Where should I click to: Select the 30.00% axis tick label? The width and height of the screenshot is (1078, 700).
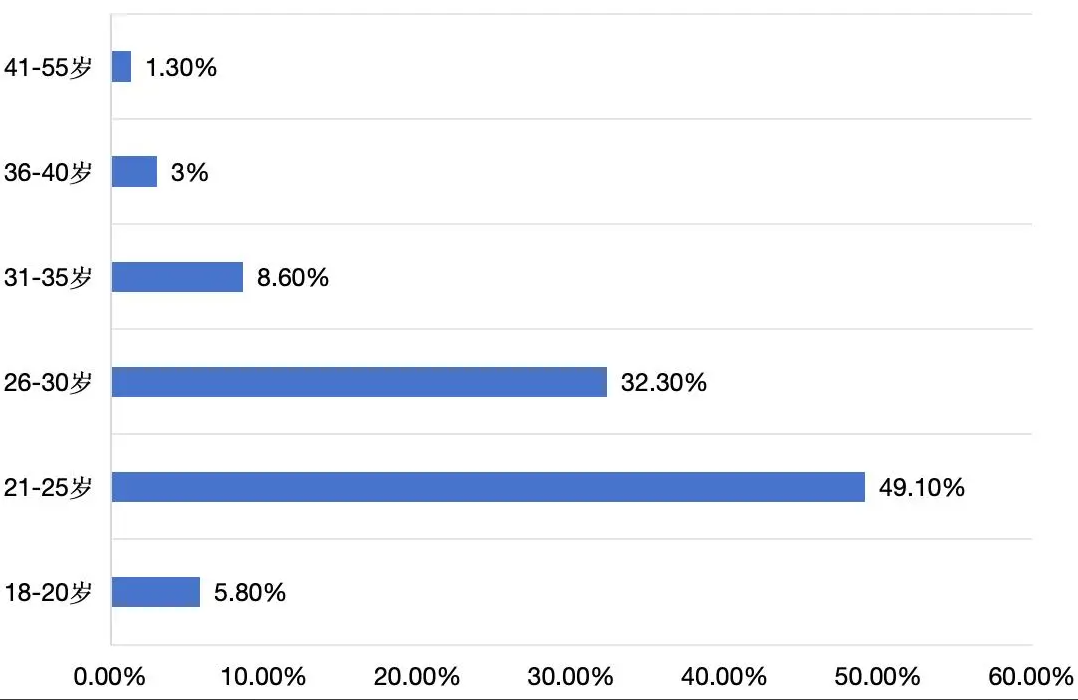coord(571,675)
